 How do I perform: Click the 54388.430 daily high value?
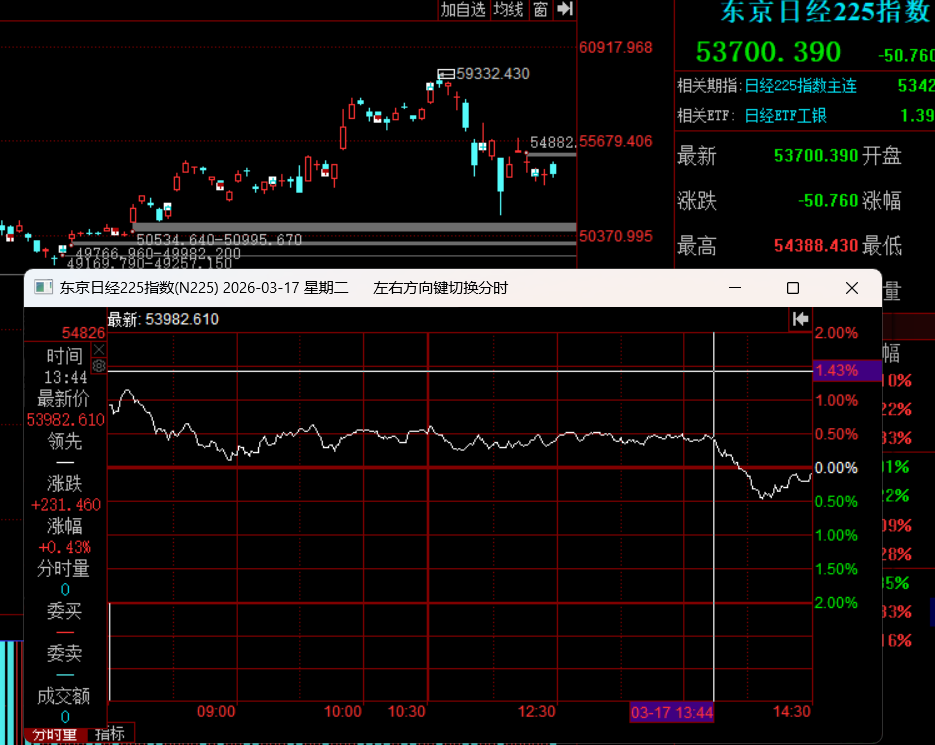816,246
